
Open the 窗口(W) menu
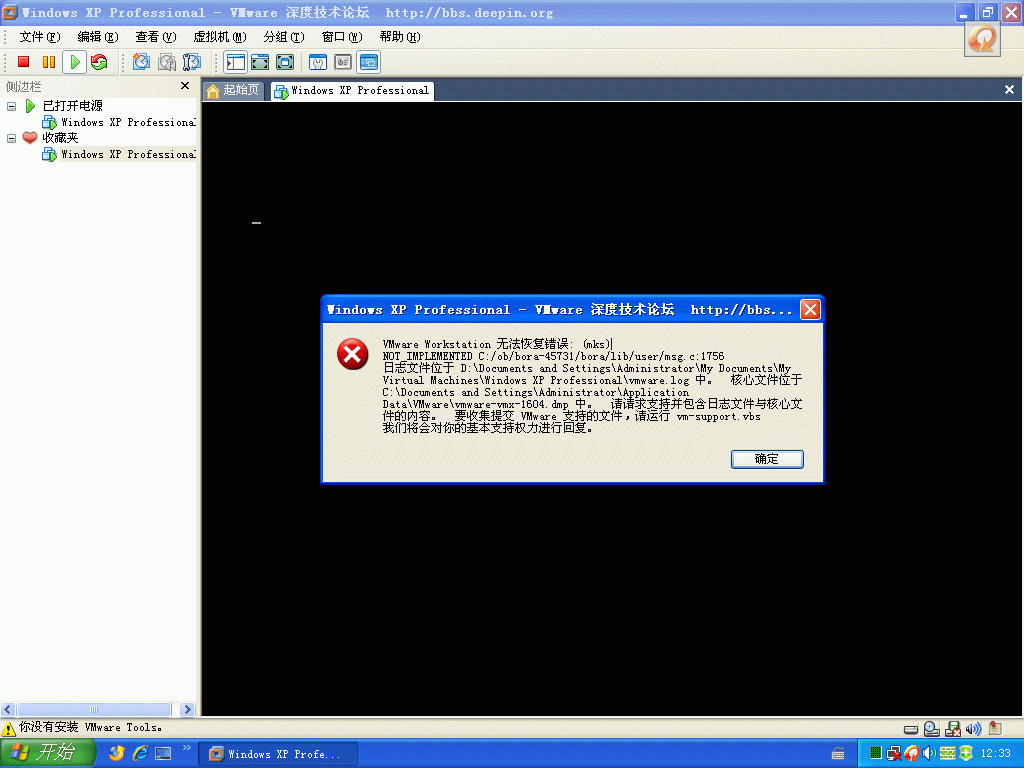pyautogui.click(x=342, y=37)
